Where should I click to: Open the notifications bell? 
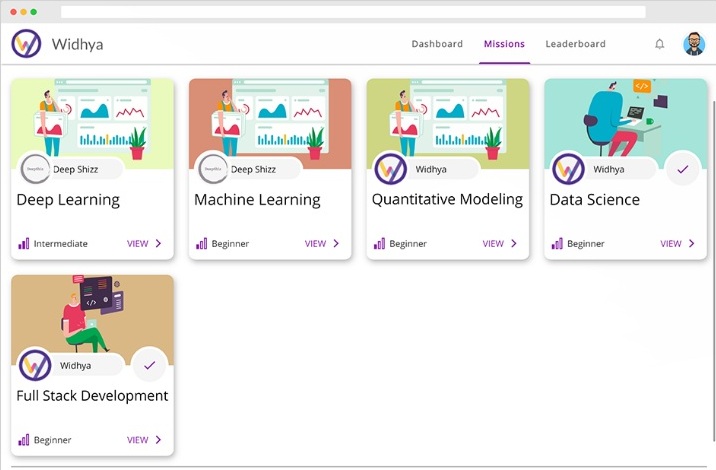[x=659, y=44]
